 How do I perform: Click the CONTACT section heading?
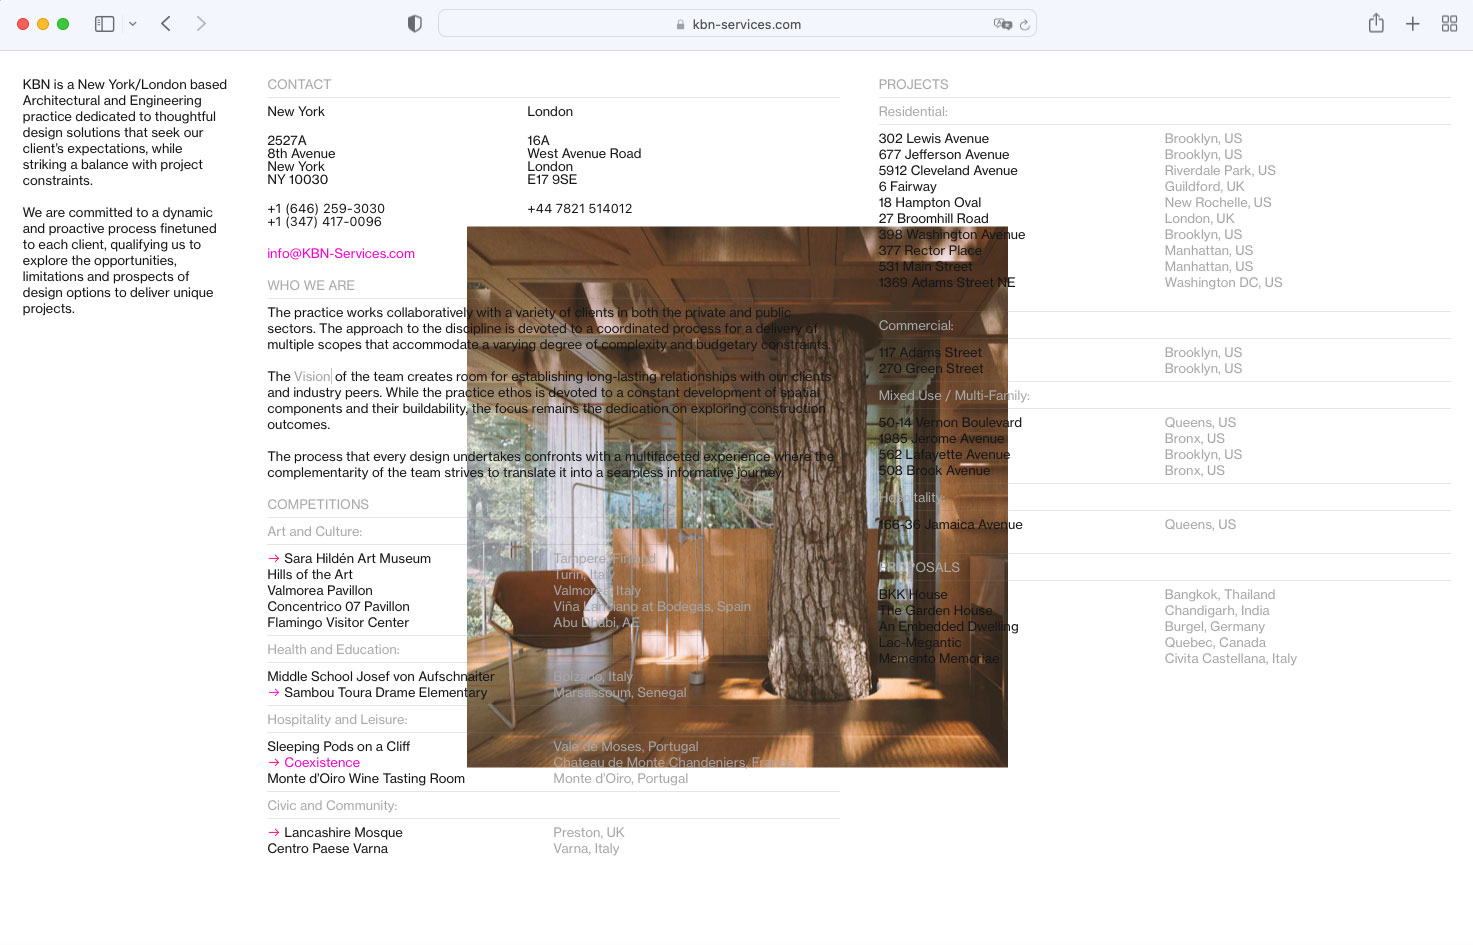click(x=299, y=85)
